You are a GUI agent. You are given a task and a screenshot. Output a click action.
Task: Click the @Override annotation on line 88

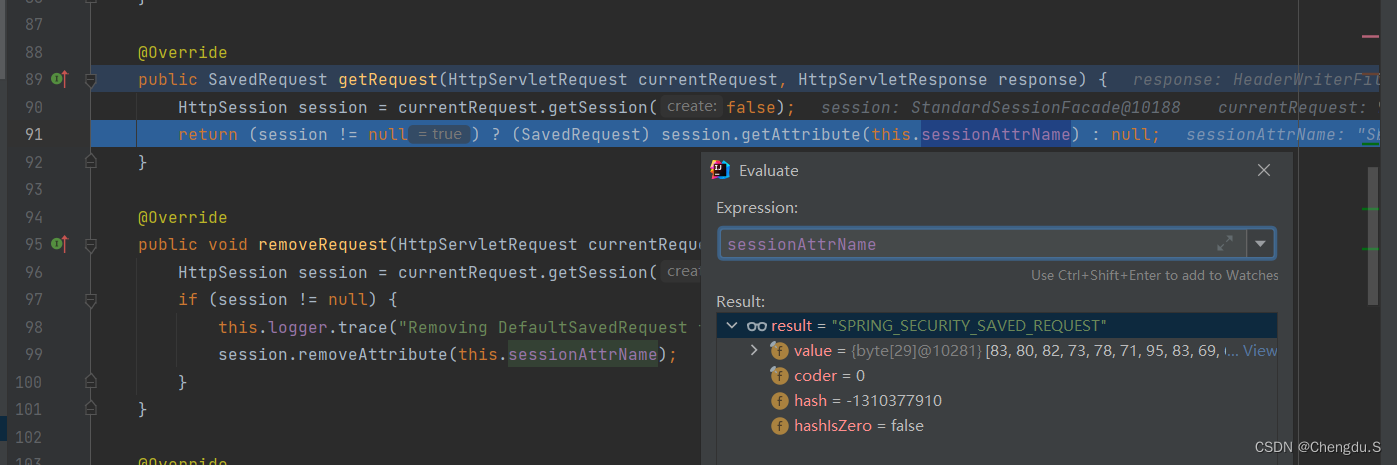[183, 52]
